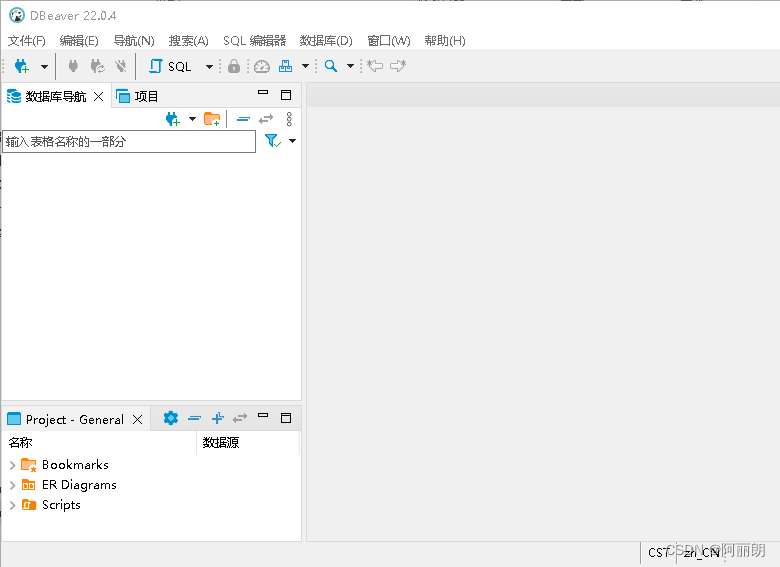Viewport: 780px width, 567px height.
Task: Expand the ER Diagrams folder chevron
Action: click(12, 485)
